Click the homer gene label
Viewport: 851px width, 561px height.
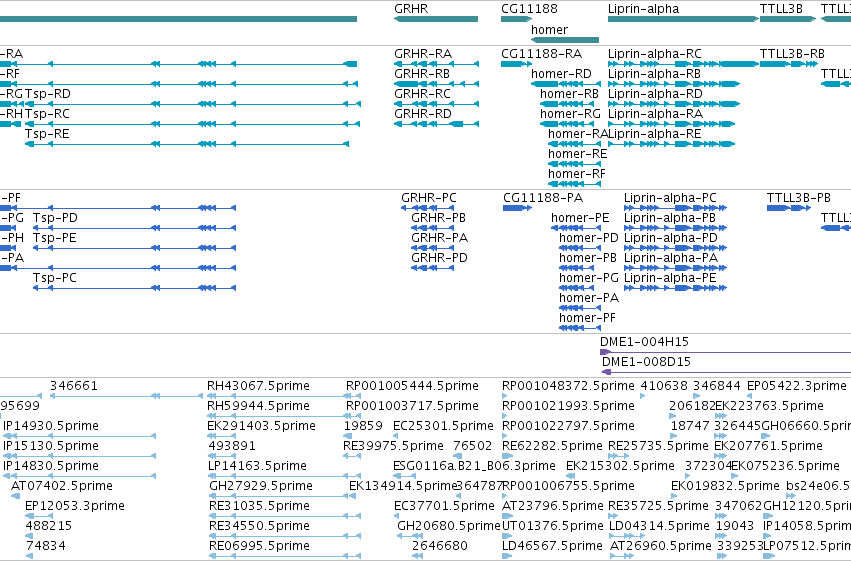click(x=549, y=30)
